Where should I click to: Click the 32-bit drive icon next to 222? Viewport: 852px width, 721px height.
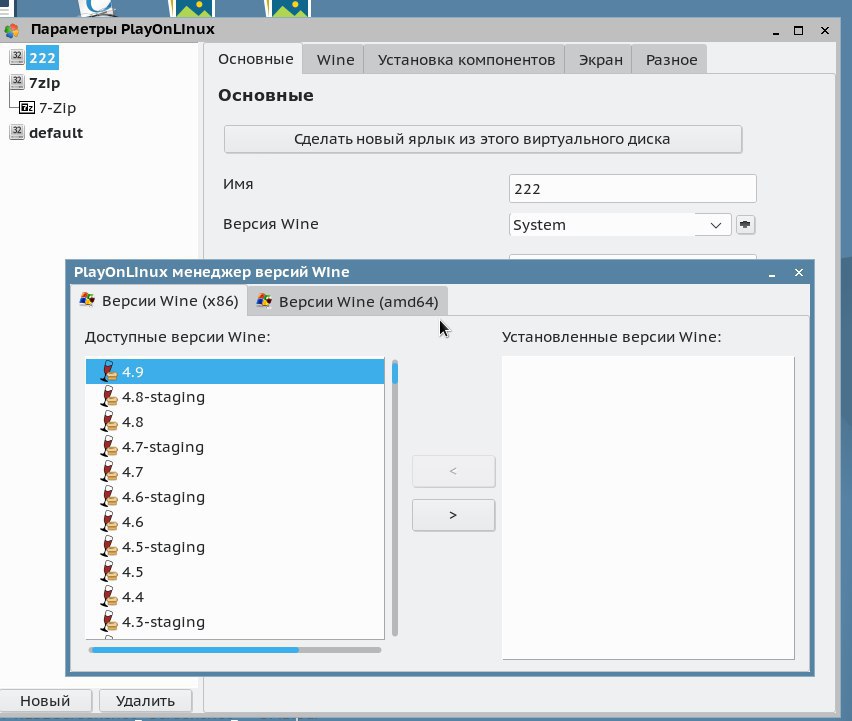click(17, 57)
